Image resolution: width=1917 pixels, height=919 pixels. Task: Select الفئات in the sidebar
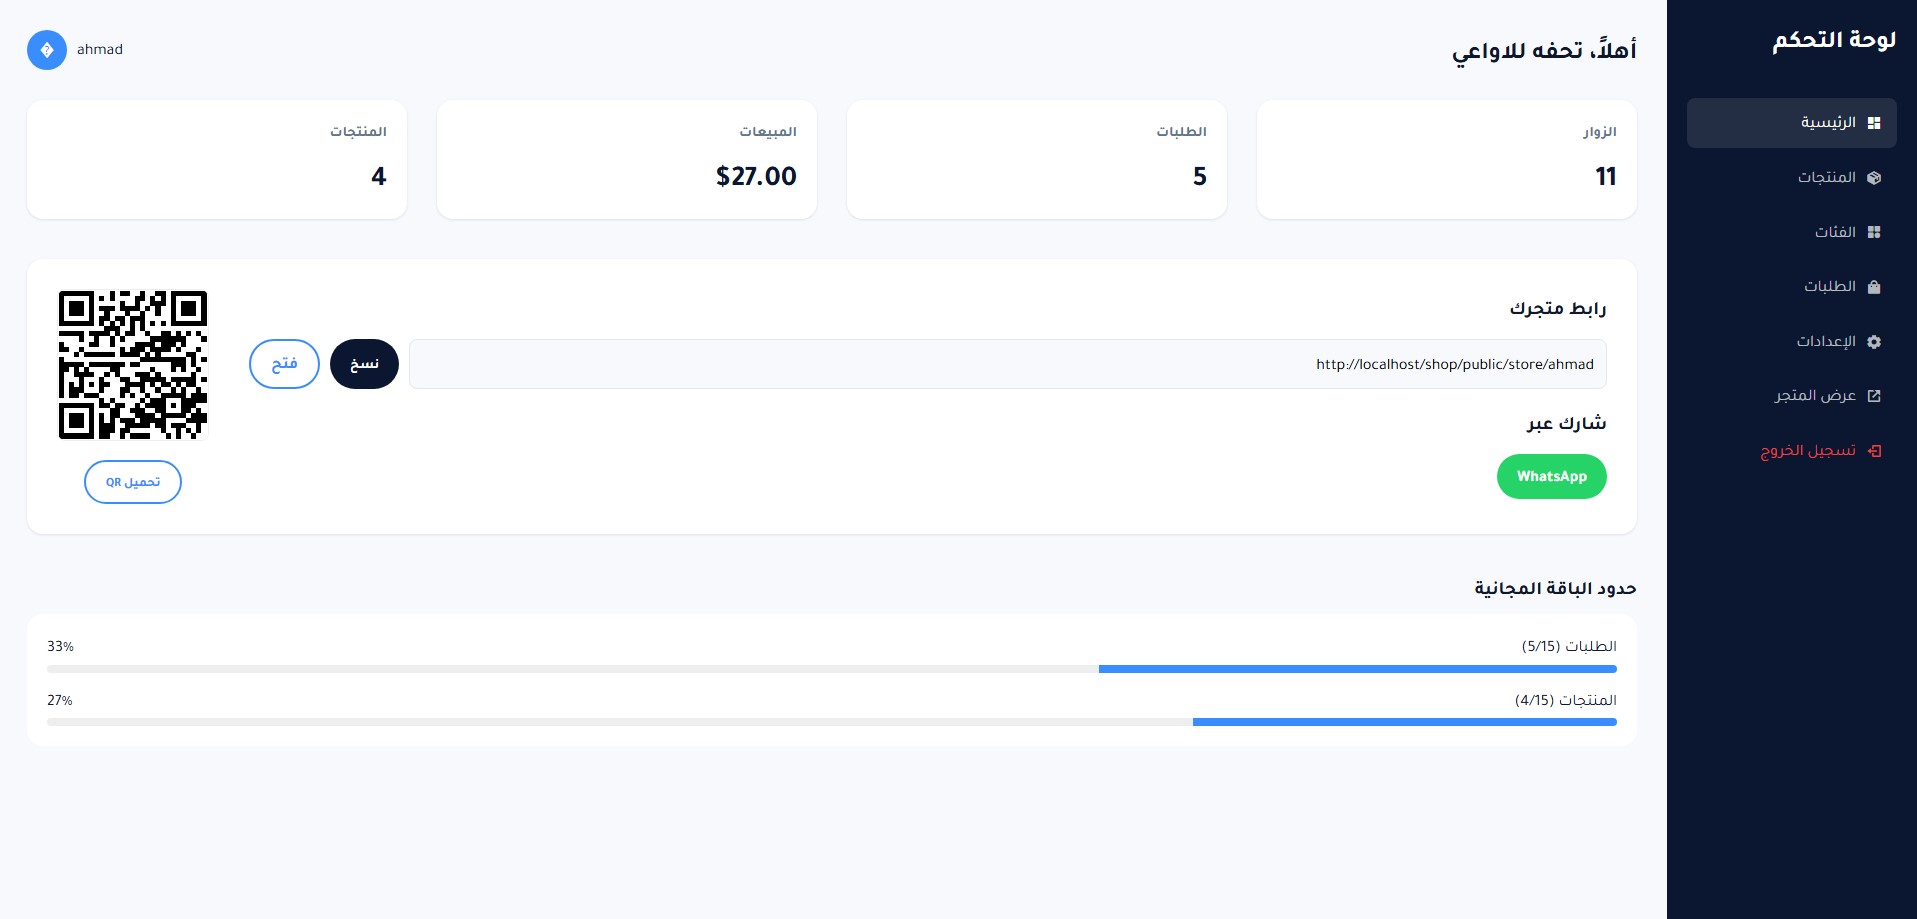[1835, 232]
